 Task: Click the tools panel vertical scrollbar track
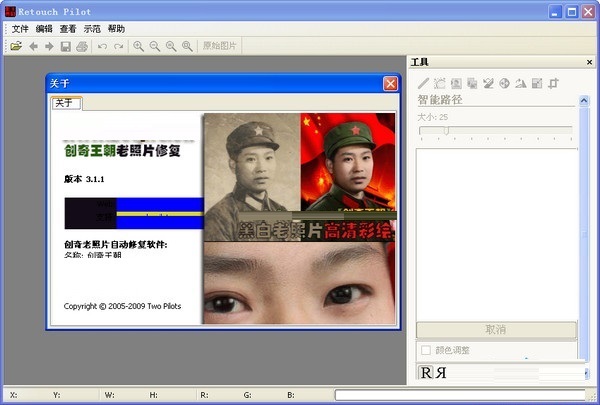coord(584,234)
